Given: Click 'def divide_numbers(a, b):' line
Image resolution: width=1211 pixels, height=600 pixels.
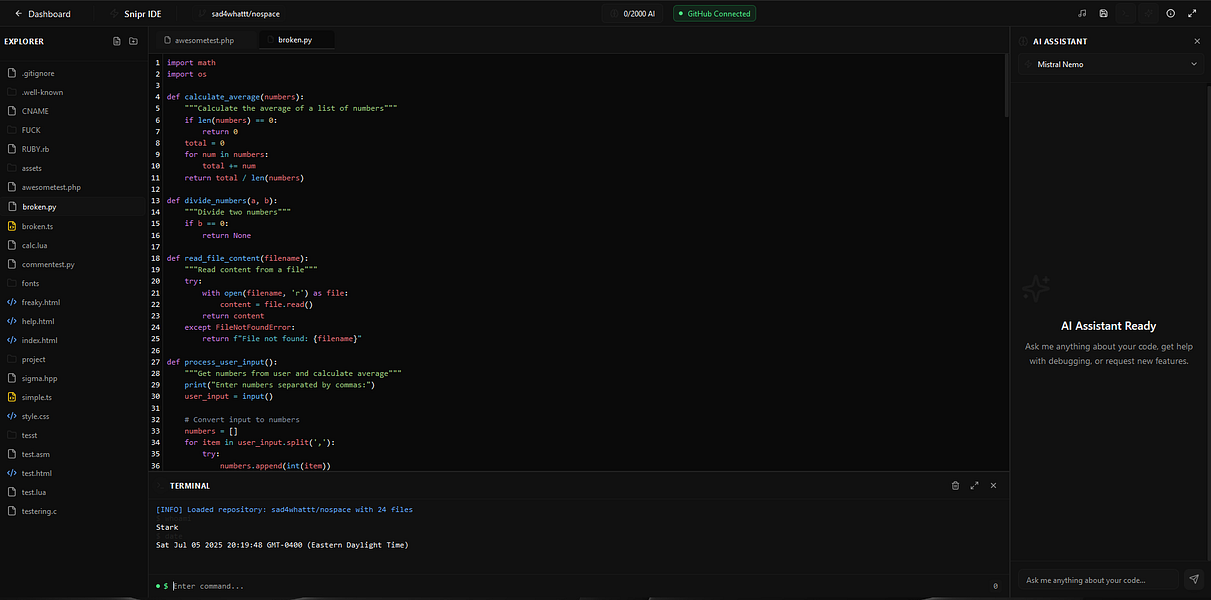Looking at the screenshot, I should click(222, 200).
